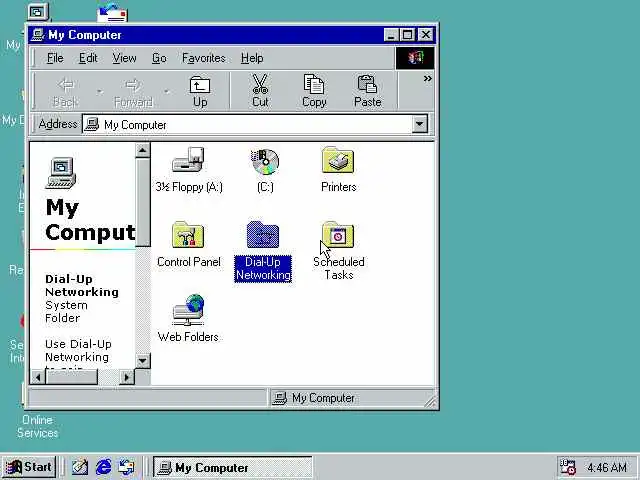Select the Printers folder icon

coord(338,160)
